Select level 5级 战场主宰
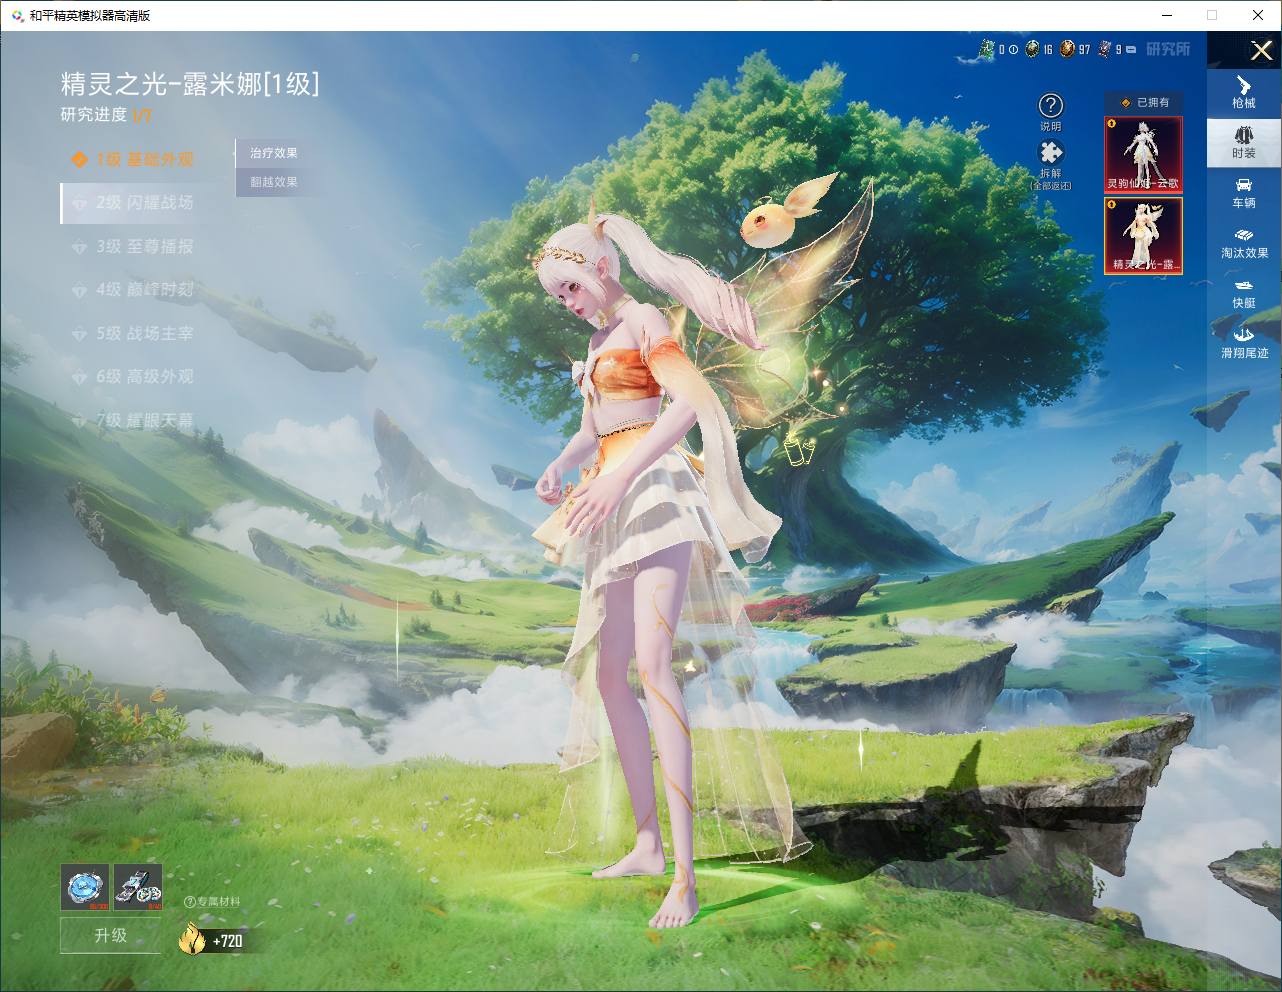Image resolution: width=1282 pixels, height=992 pixels. [133, 333]
